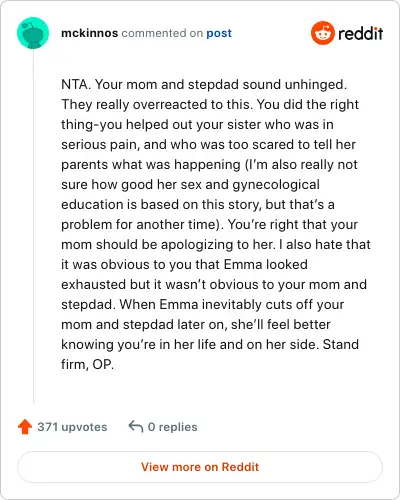Screen dimensions: 400x500
Task: Click the parenthetical about gynecological education
Action: pos(209,194)
